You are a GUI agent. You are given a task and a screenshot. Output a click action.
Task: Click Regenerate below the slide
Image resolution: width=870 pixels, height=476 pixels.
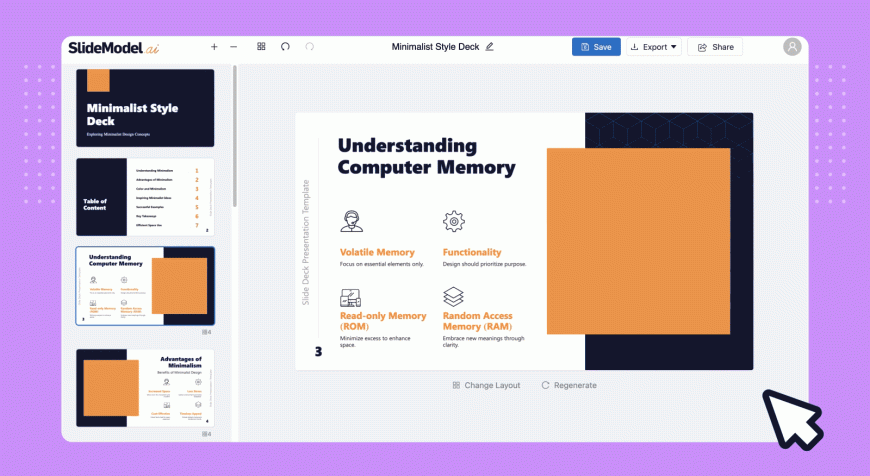(x=569, y=385)
